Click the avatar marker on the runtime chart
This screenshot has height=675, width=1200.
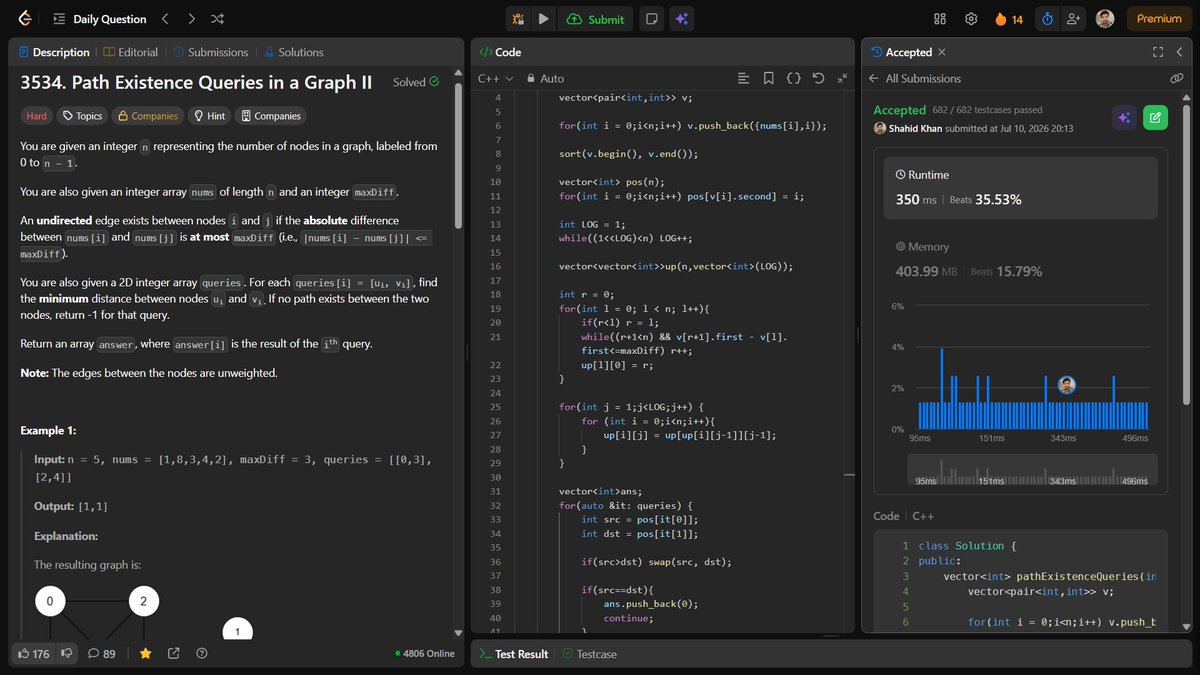click(x=1067, y=385)
